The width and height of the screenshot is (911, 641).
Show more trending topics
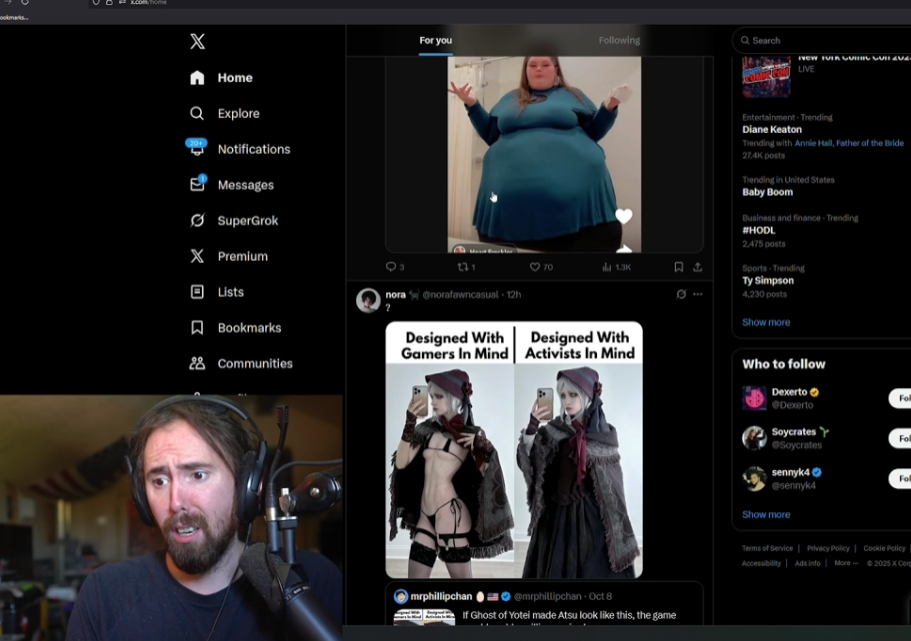pos(766,322)
